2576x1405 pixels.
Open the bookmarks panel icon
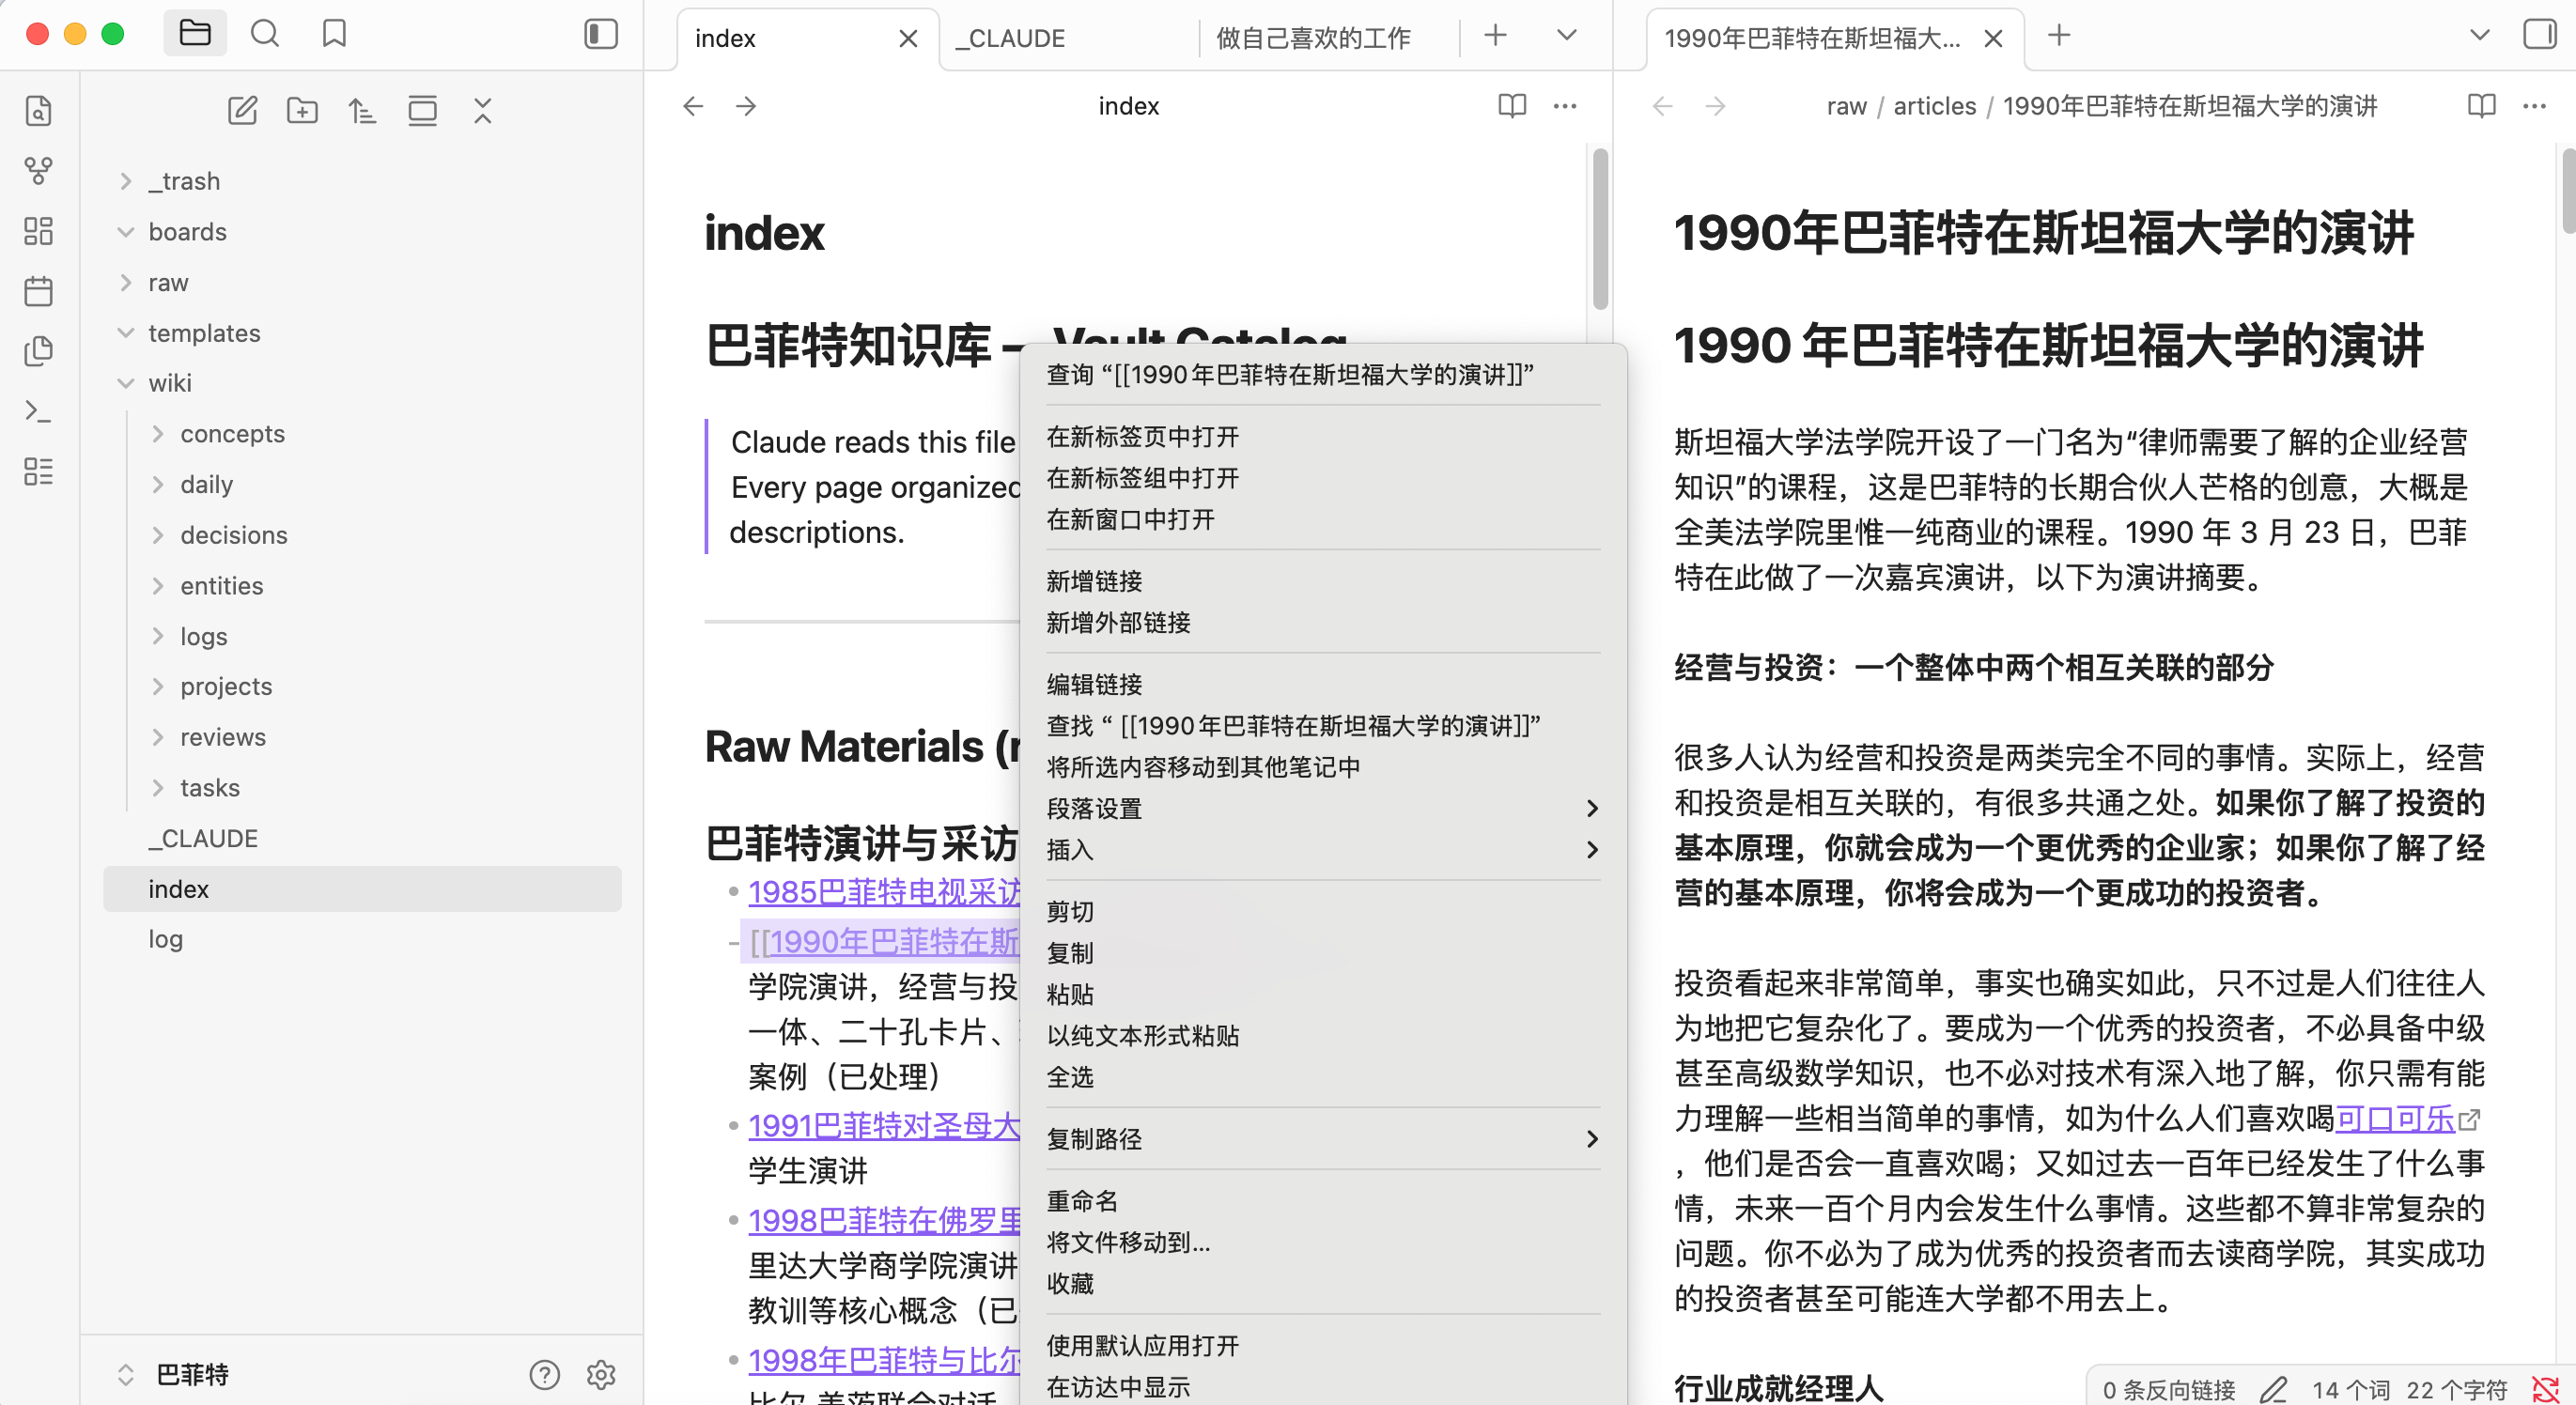(x=334, y=34)
